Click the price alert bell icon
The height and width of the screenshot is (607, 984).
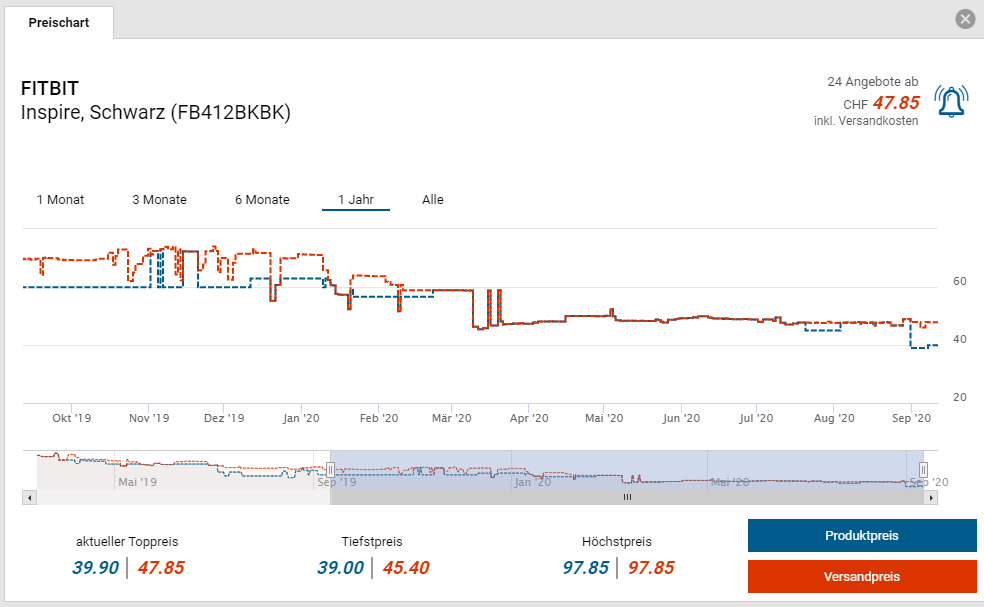coord(950,101)
